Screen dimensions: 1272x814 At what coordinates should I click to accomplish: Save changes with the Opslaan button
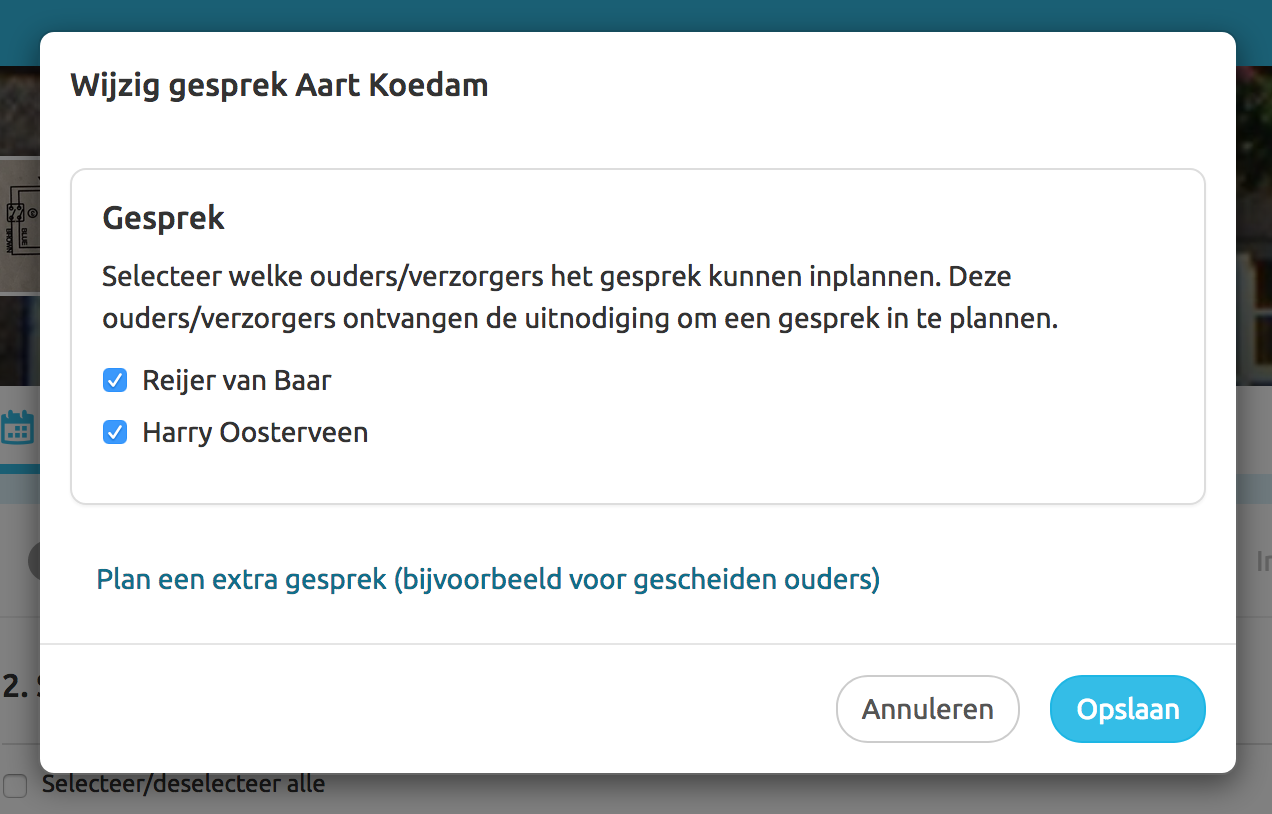1127,709
